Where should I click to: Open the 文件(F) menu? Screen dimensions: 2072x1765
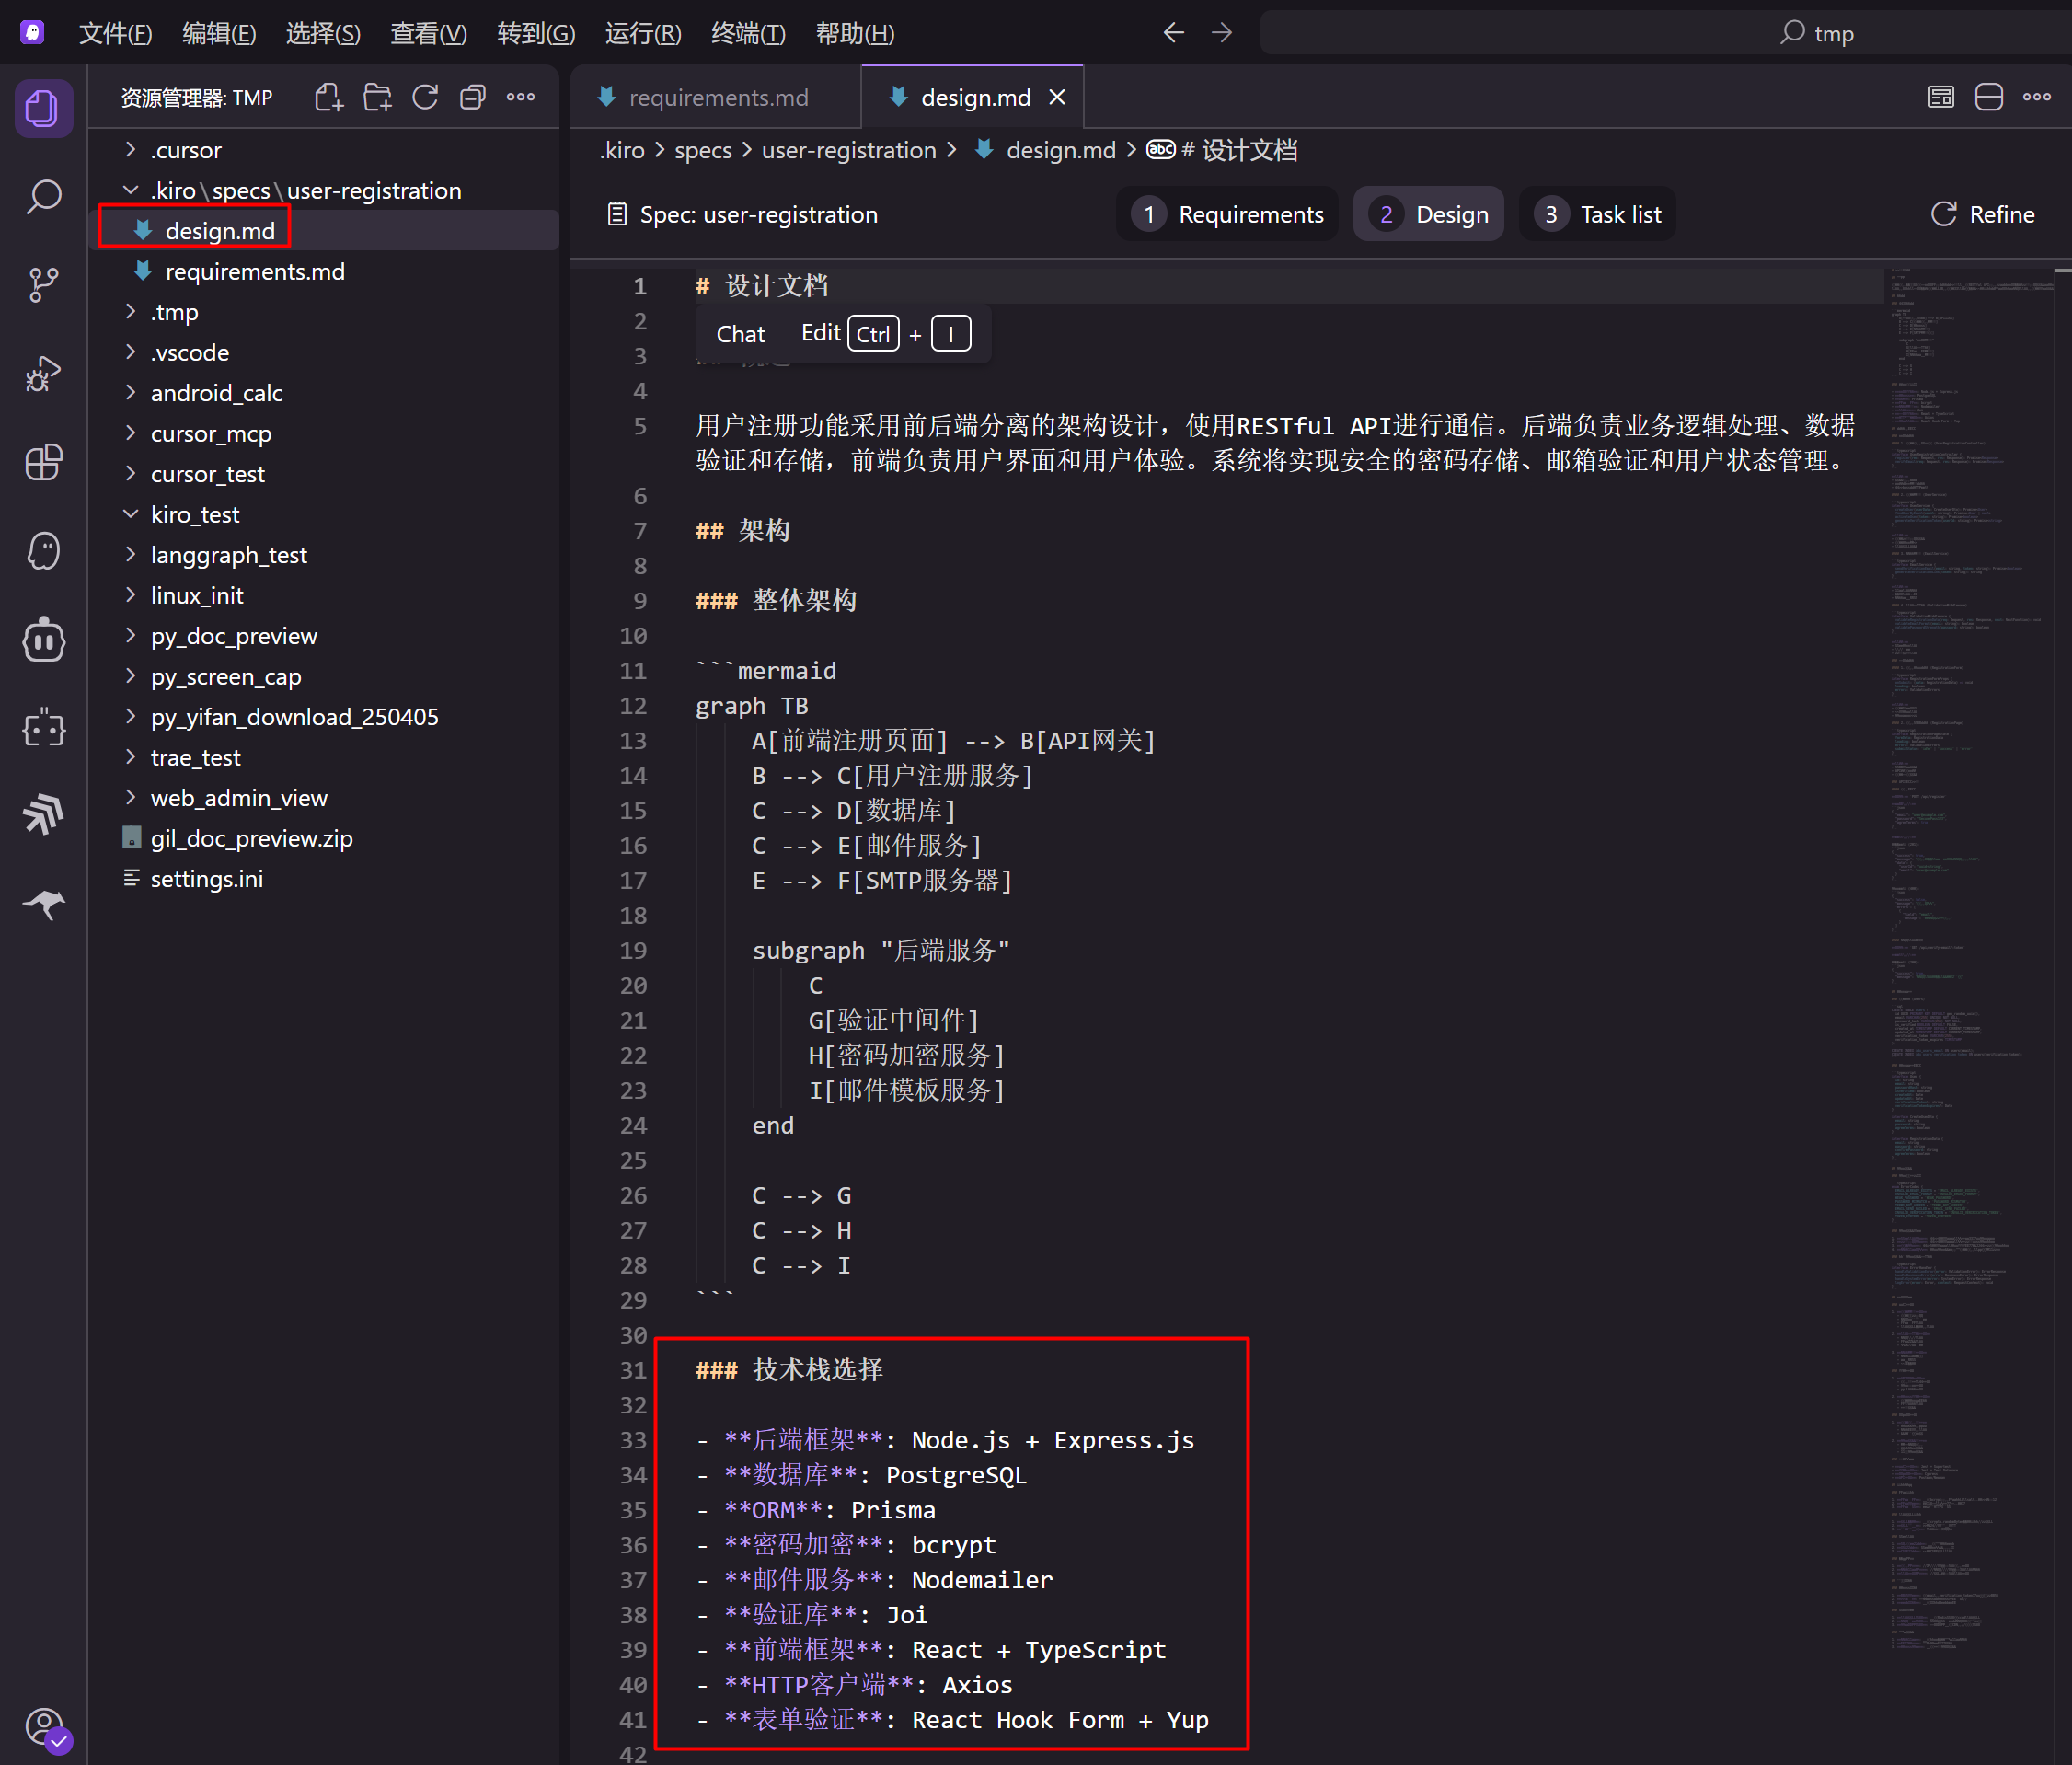point(116,33)
